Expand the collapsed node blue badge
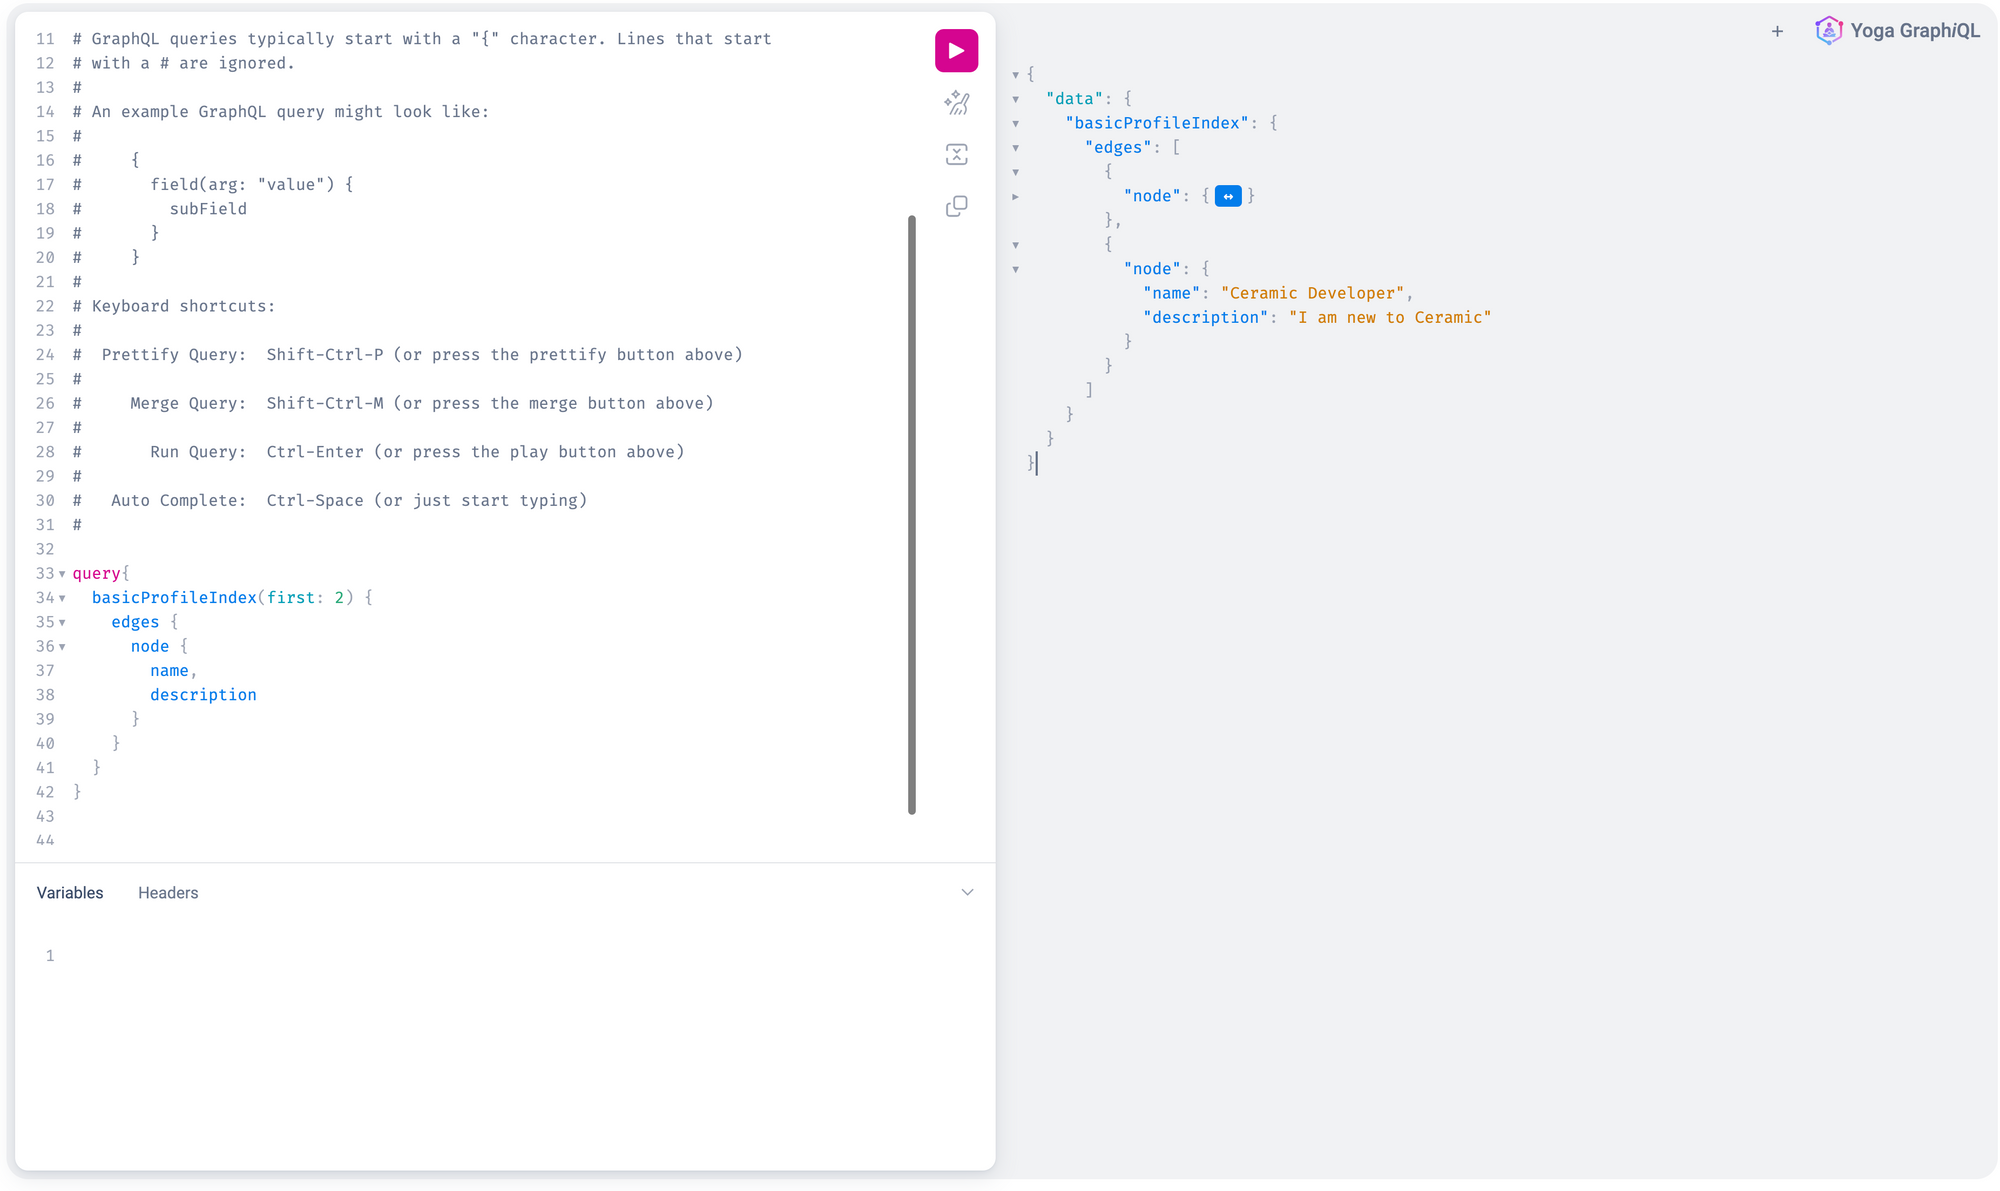This screenshot has height=1191, width=2000. pos(1228,196)
